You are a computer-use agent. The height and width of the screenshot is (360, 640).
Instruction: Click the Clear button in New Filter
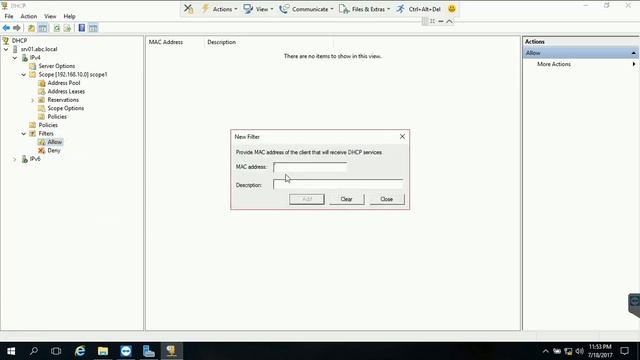point(347,199)
